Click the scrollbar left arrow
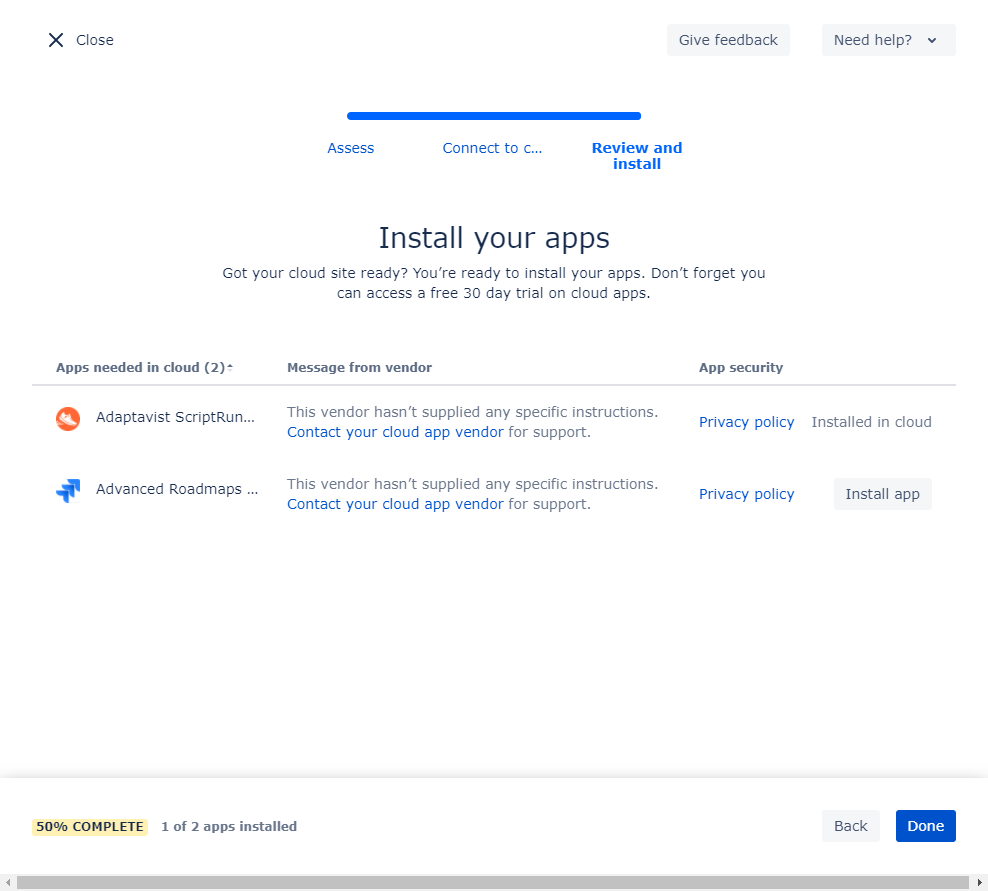 (8, 882)
